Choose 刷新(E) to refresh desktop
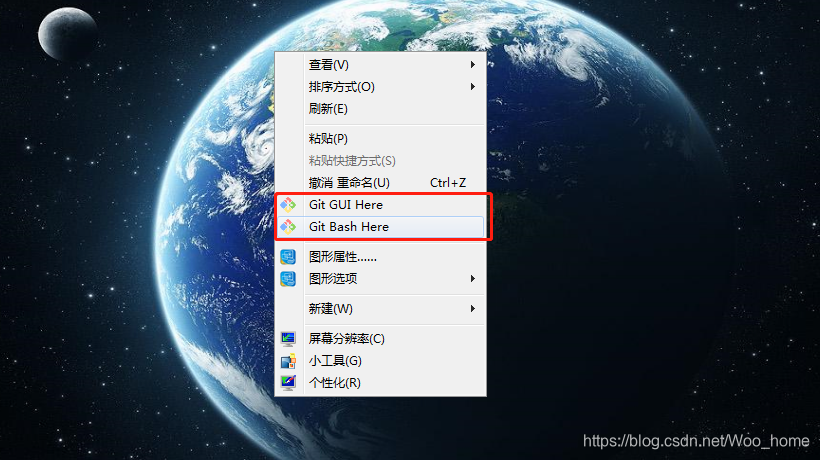The width and height of the screenshot is (820, 460). tap(380, 109)
